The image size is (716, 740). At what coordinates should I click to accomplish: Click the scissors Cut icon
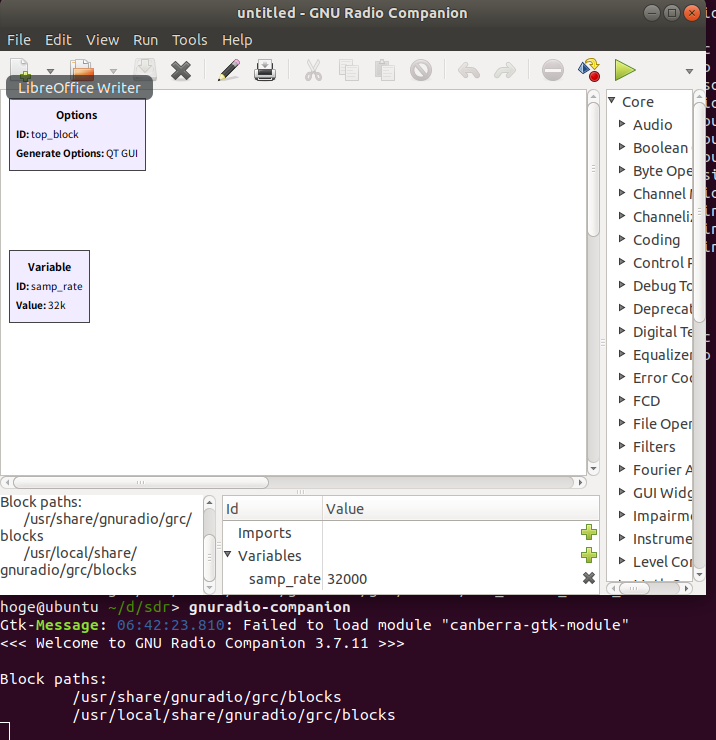coord(313,70)
